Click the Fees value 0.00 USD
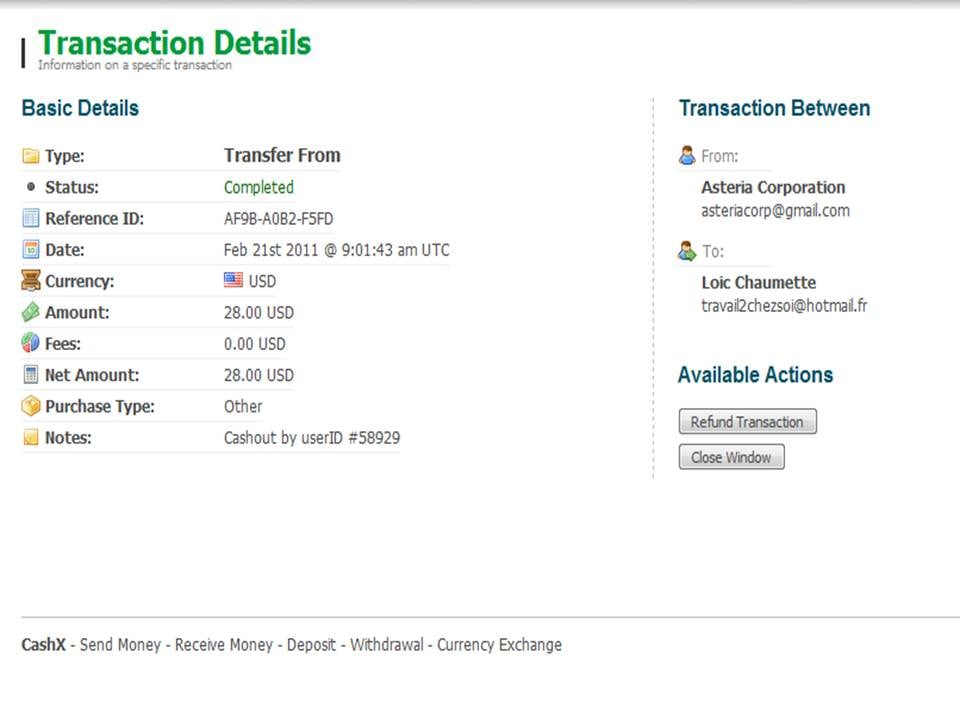 click(255, 343)
